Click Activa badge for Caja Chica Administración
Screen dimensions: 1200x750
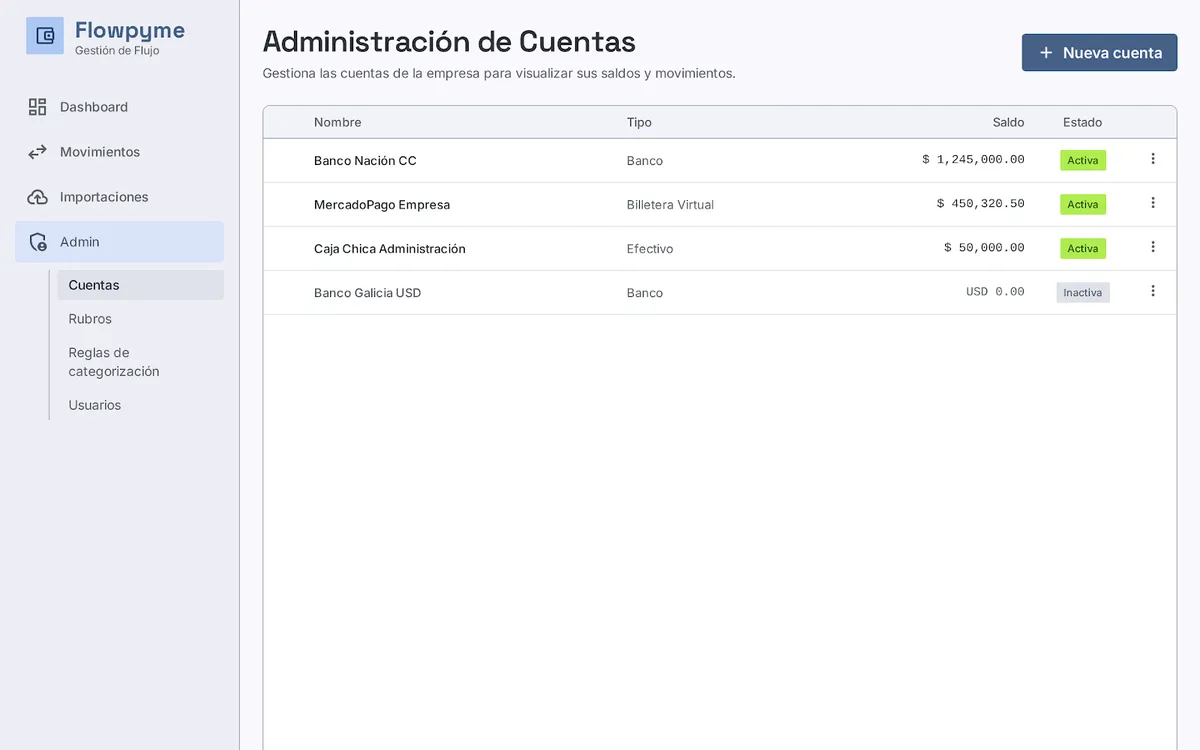[x=1083, y=248]
